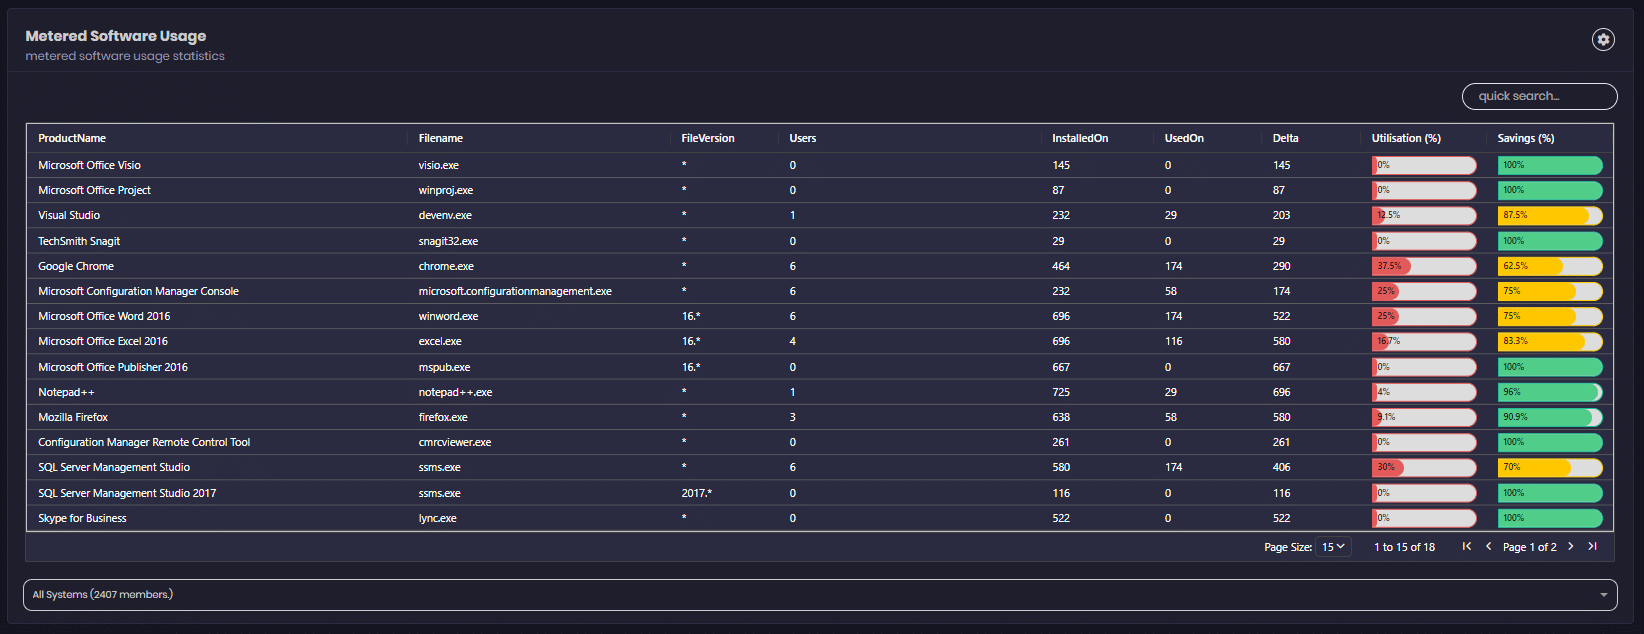The height and width of the screenshot is (634, 1644).
Task: Sort by Savings (%) column header
Action: click(x=1526, y=138)
